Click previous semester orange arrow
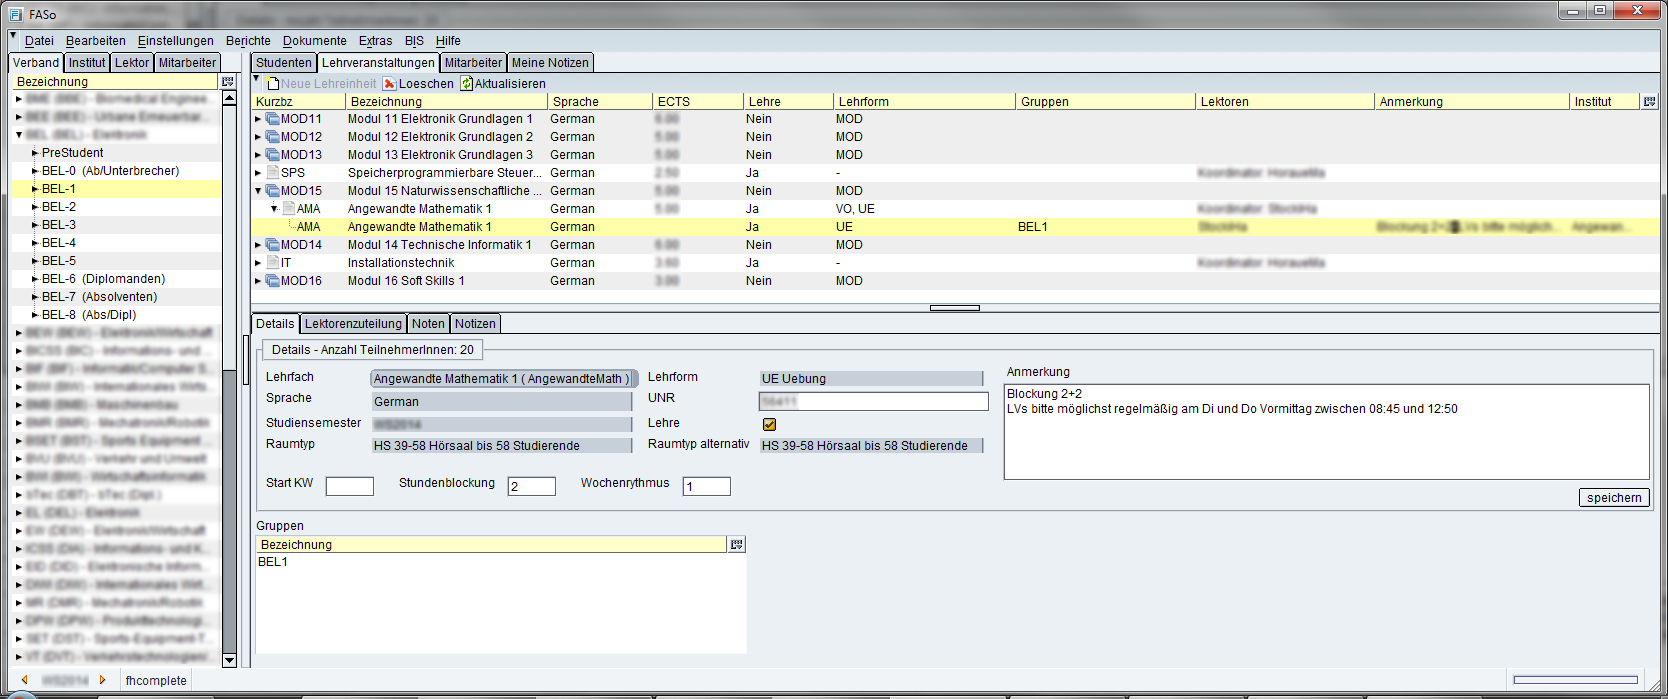The width and height of the screenshot is (1668, 699). 25,680
